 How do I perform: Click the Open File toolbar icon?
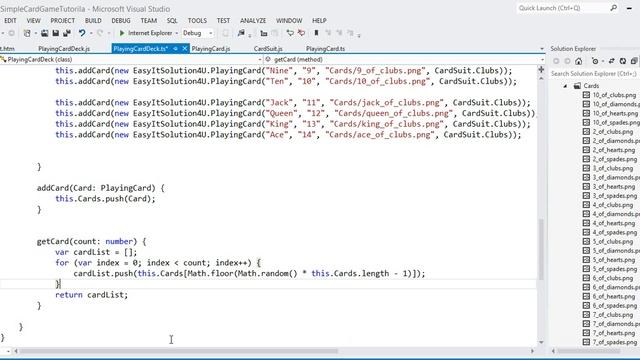[x=44, y=33]
